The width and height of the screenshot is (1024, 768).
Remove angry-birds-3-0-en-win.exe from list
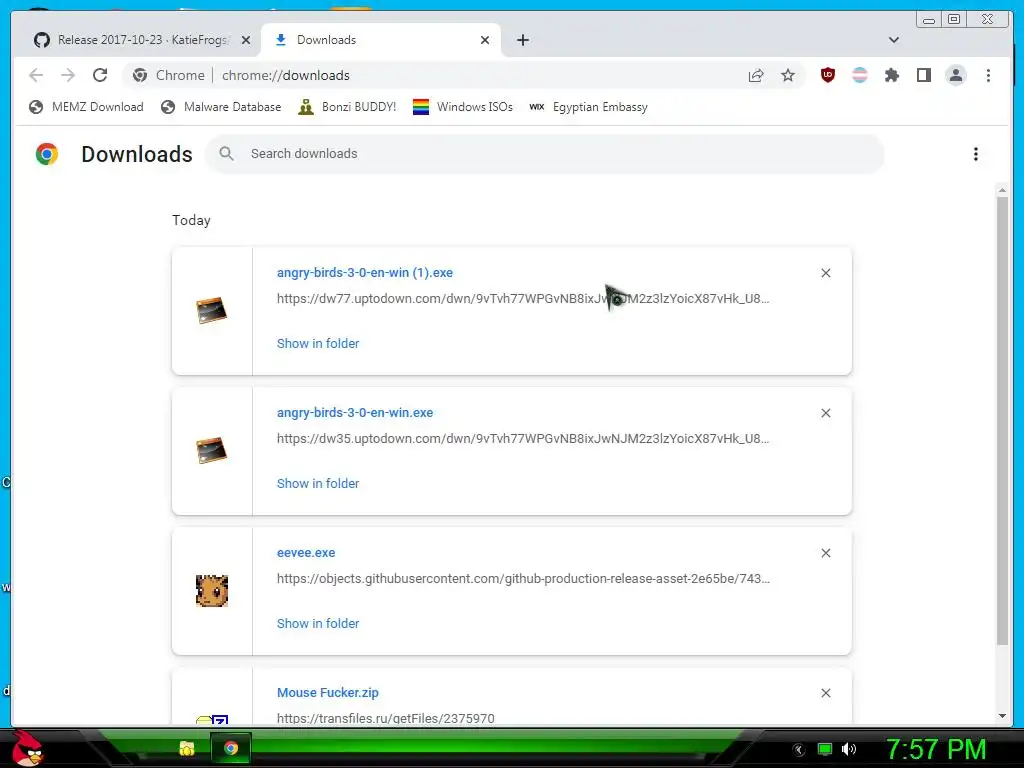[x=825, y=413]
